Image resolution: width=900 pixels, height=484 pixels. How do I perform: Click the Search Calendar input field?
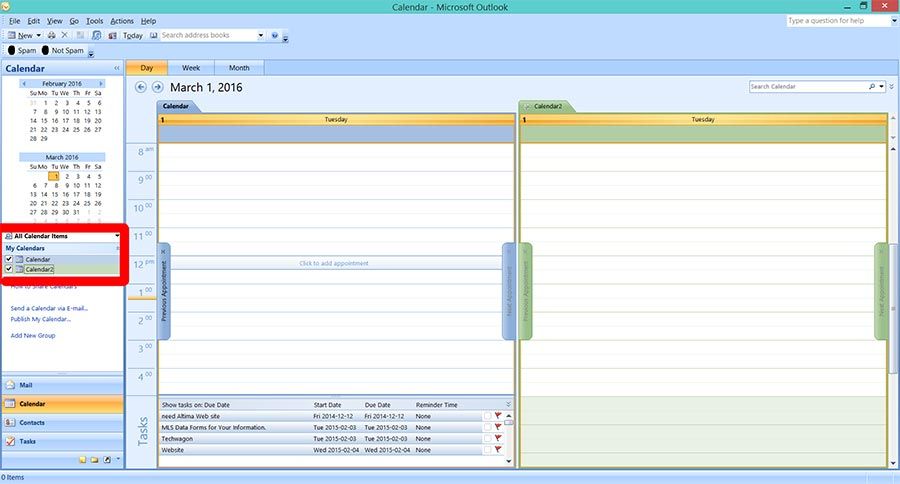point(808,87)
